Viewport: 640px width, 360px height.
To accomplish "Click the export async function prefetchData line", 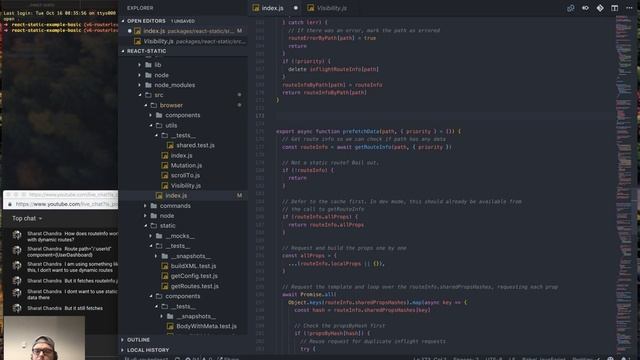I will [368, 131].
